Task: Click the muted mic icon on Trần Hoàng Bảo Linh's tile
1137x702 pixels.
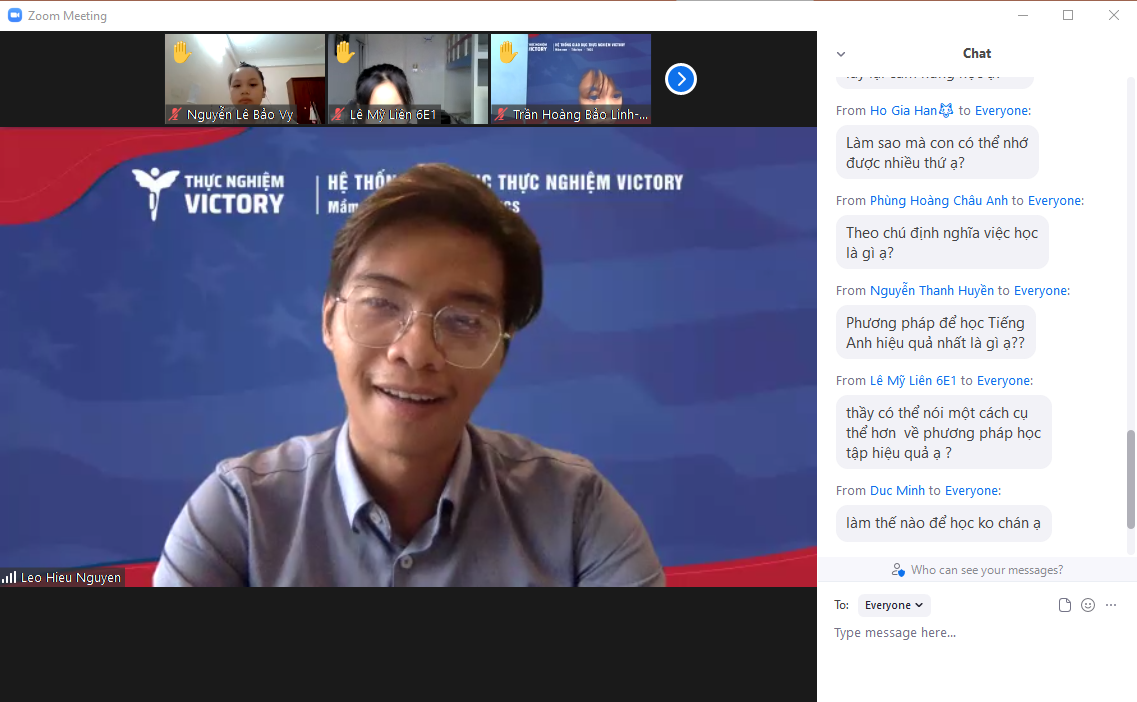Action: (x=498, y=113)
